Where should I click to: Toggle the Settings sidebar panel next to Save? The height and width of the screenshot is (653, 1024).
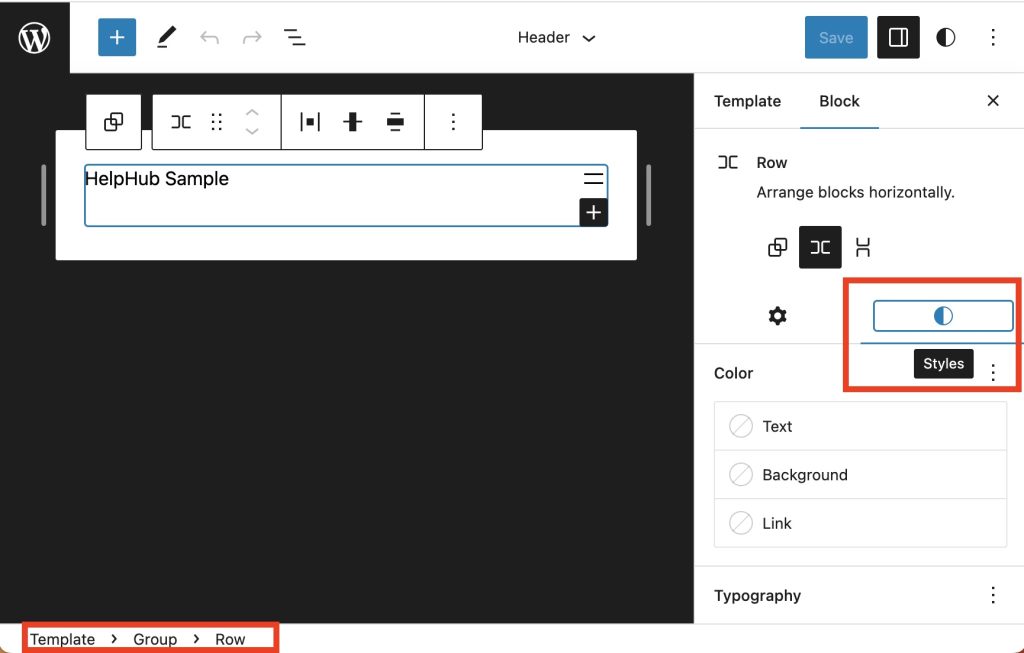pos(897,37)
